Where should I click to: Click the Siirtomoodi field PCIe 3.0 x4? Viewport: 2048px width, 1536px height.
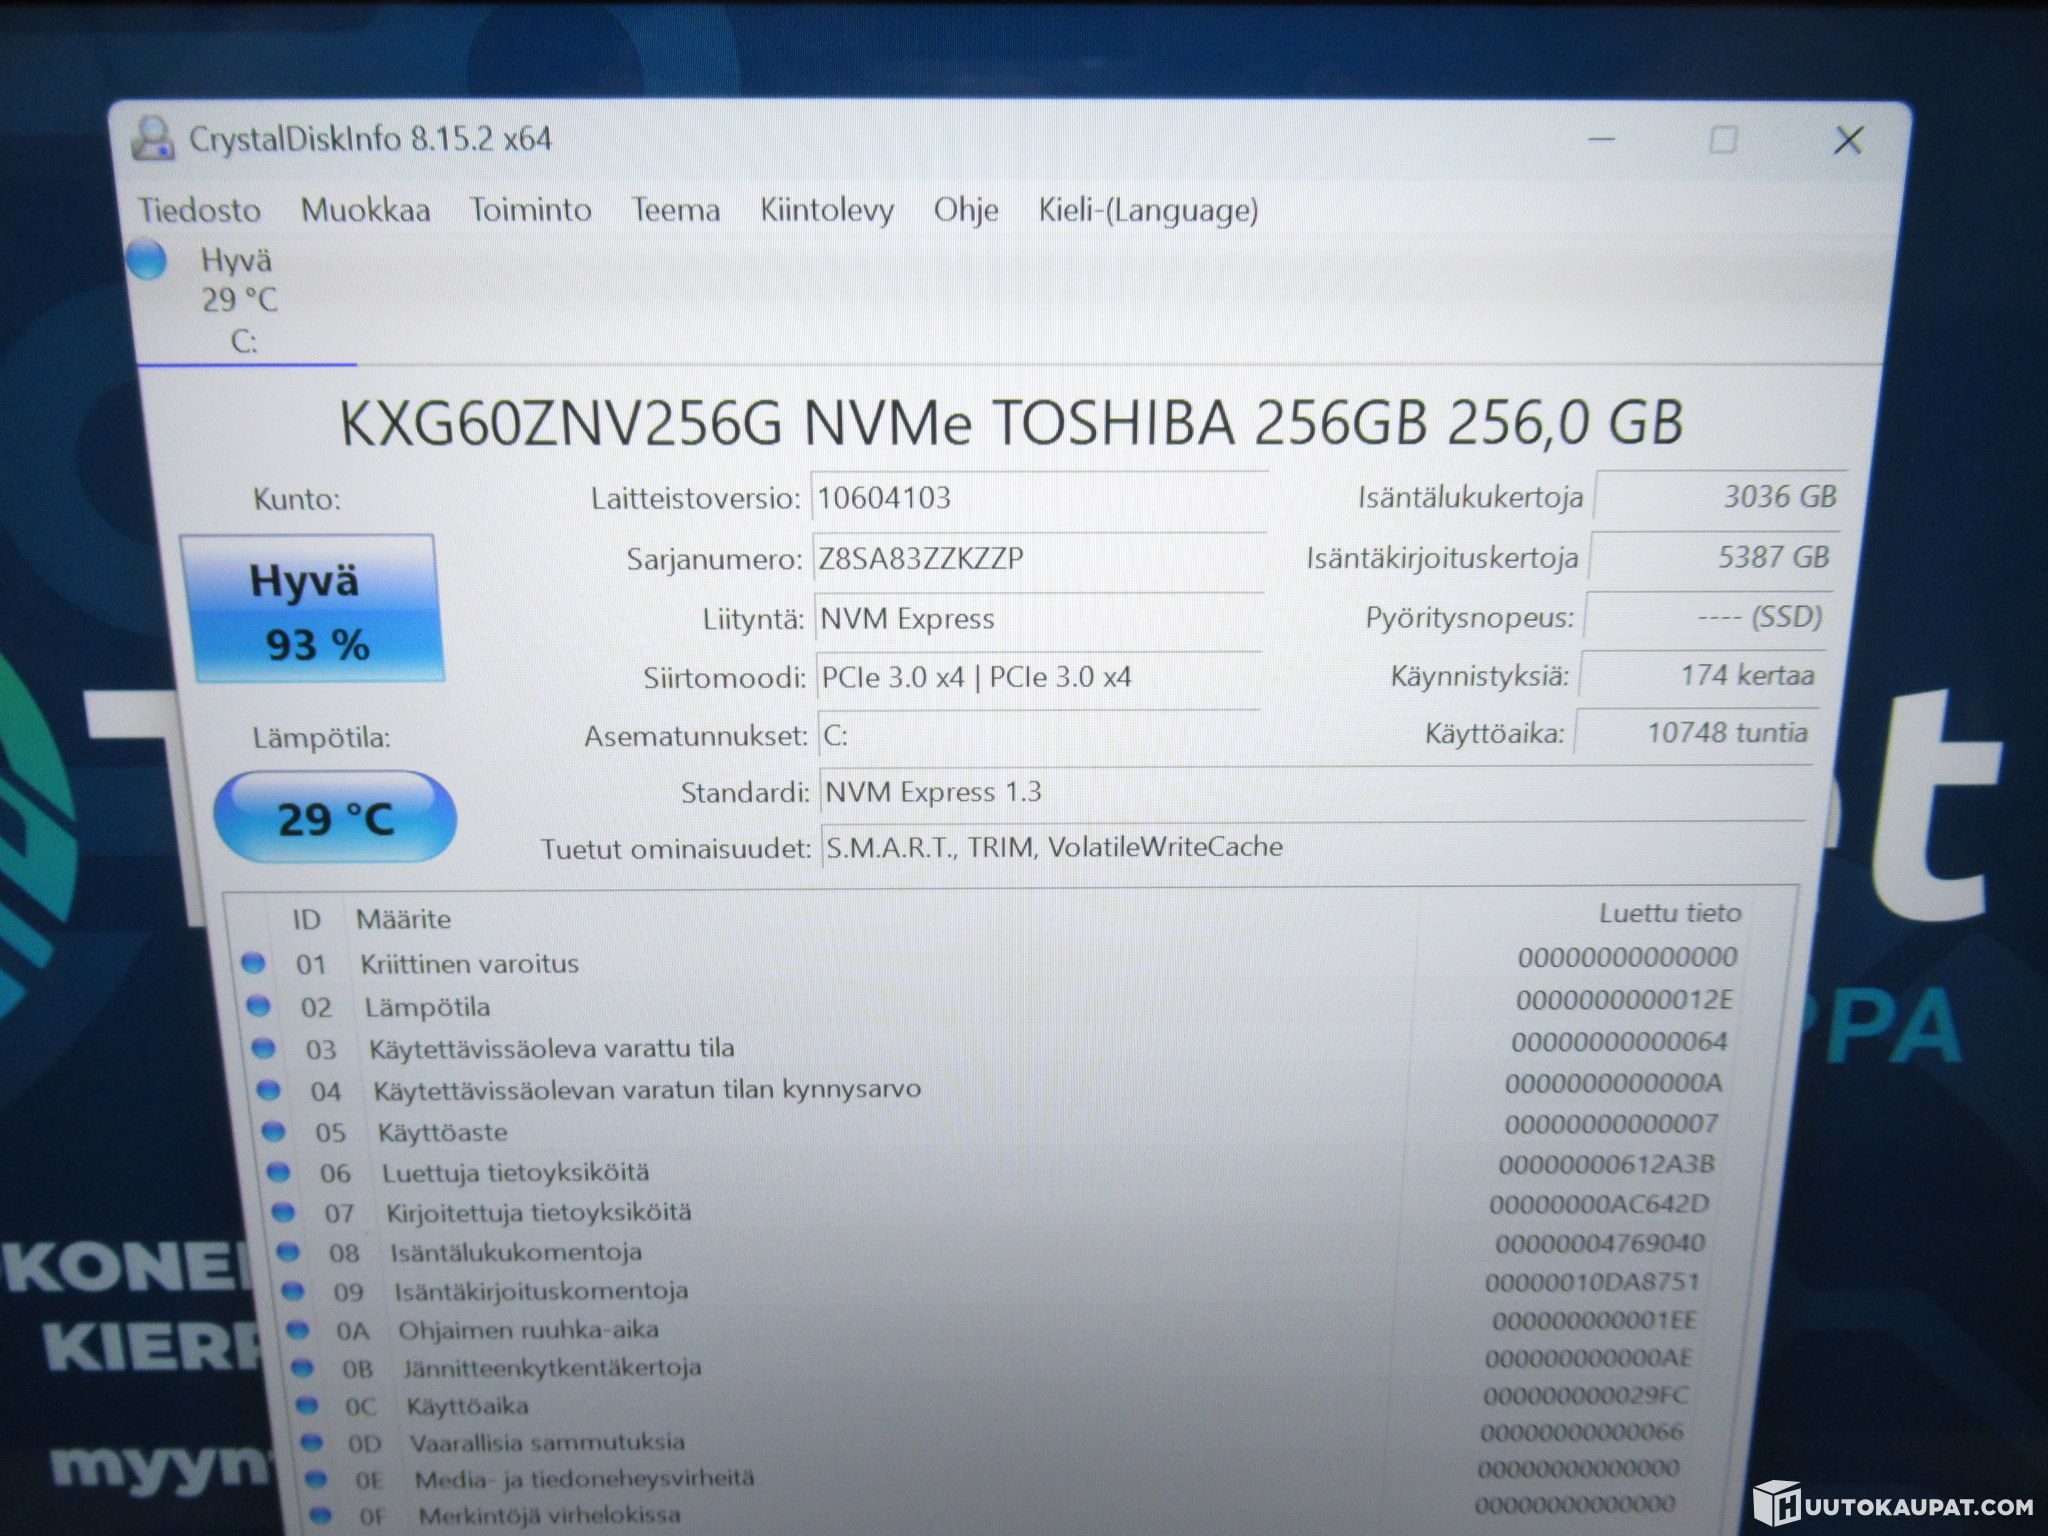click(1039, 677)
